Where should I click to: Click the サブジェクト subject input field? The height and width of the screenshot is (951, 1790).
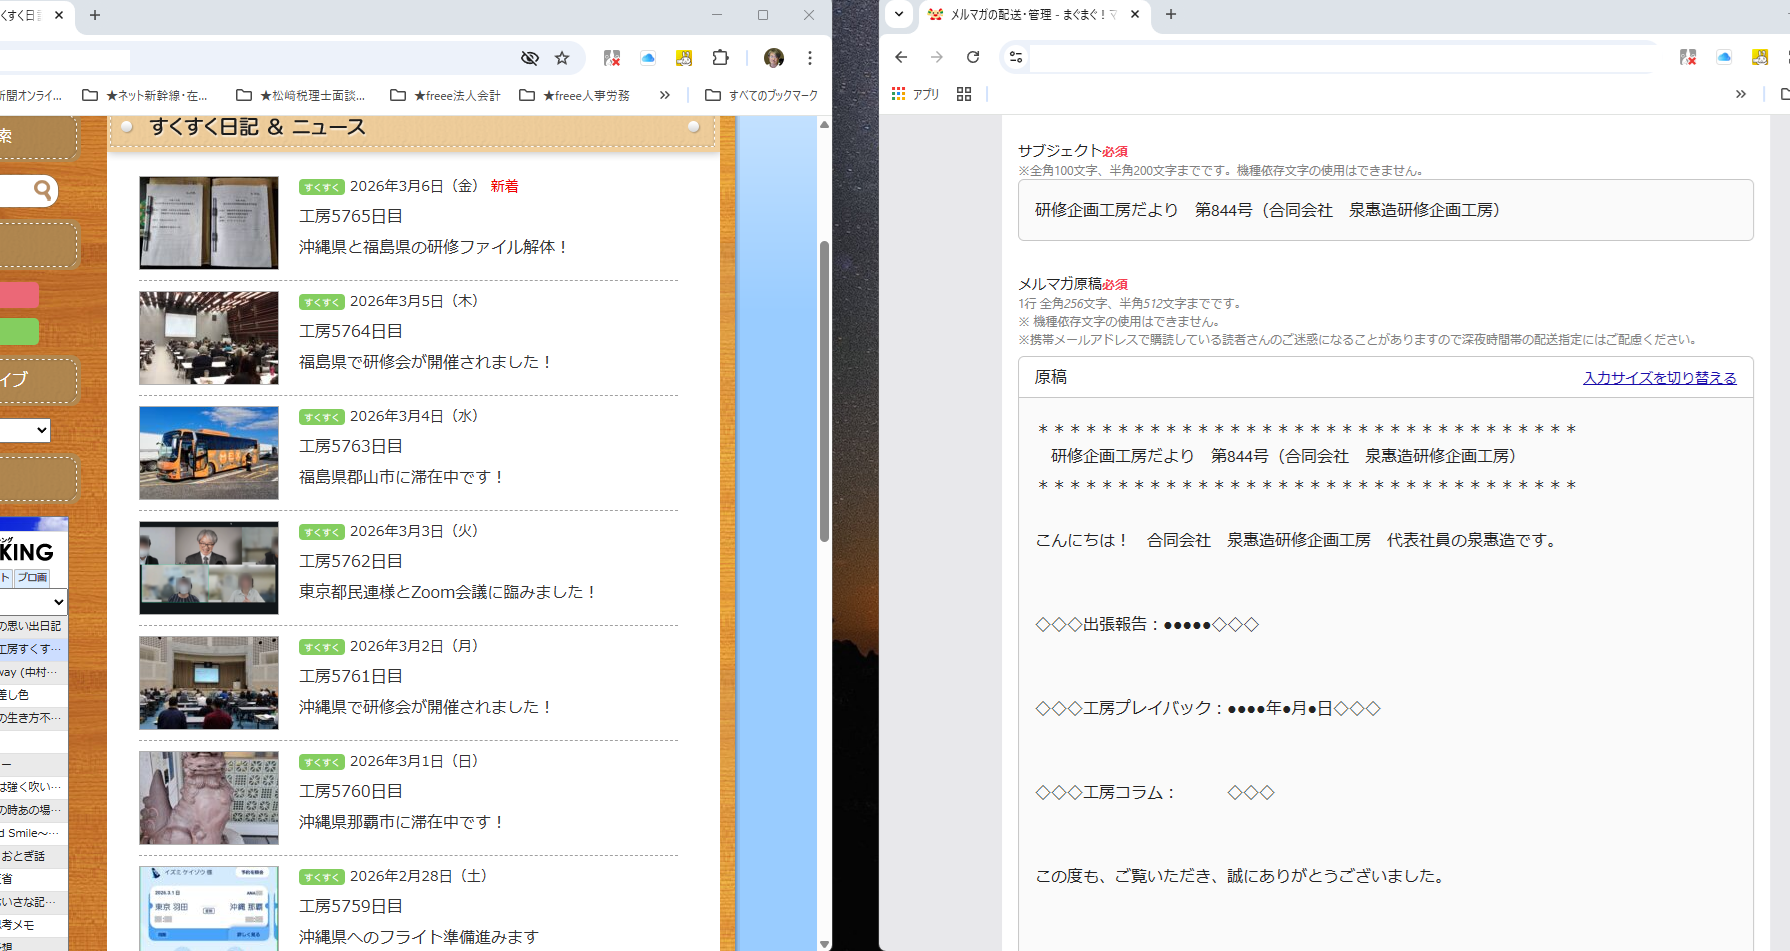point(1385,210)
